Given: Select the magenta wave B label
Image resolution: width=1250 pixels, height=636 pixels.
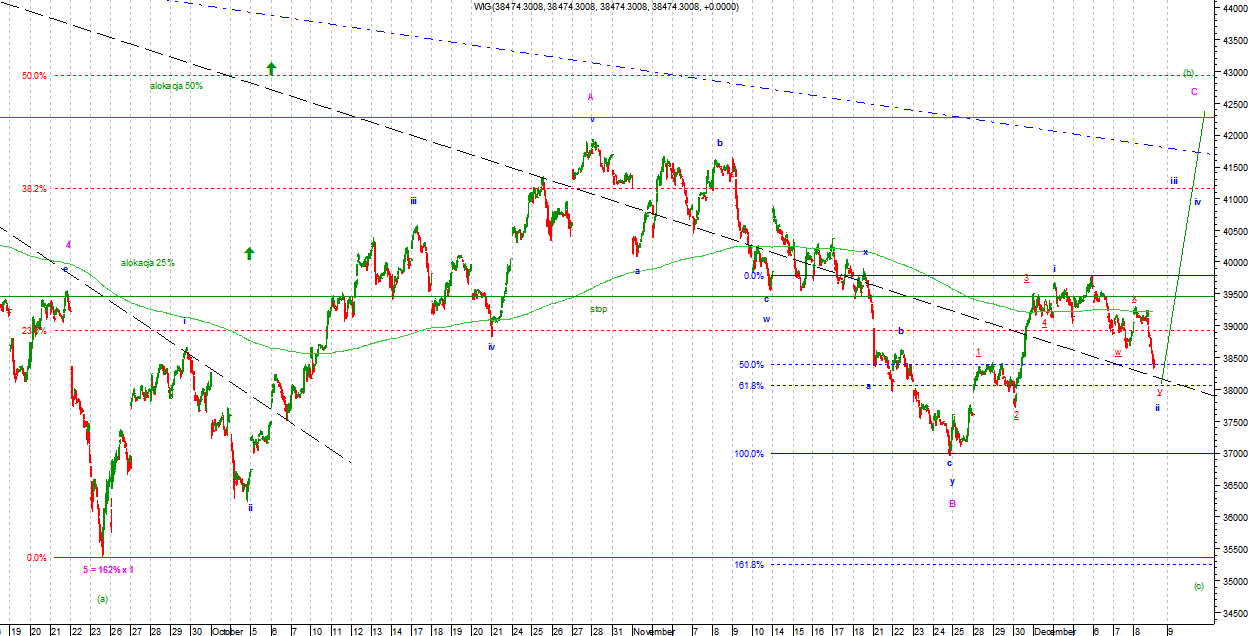Looking at the screenshot, I should point(952,504).
